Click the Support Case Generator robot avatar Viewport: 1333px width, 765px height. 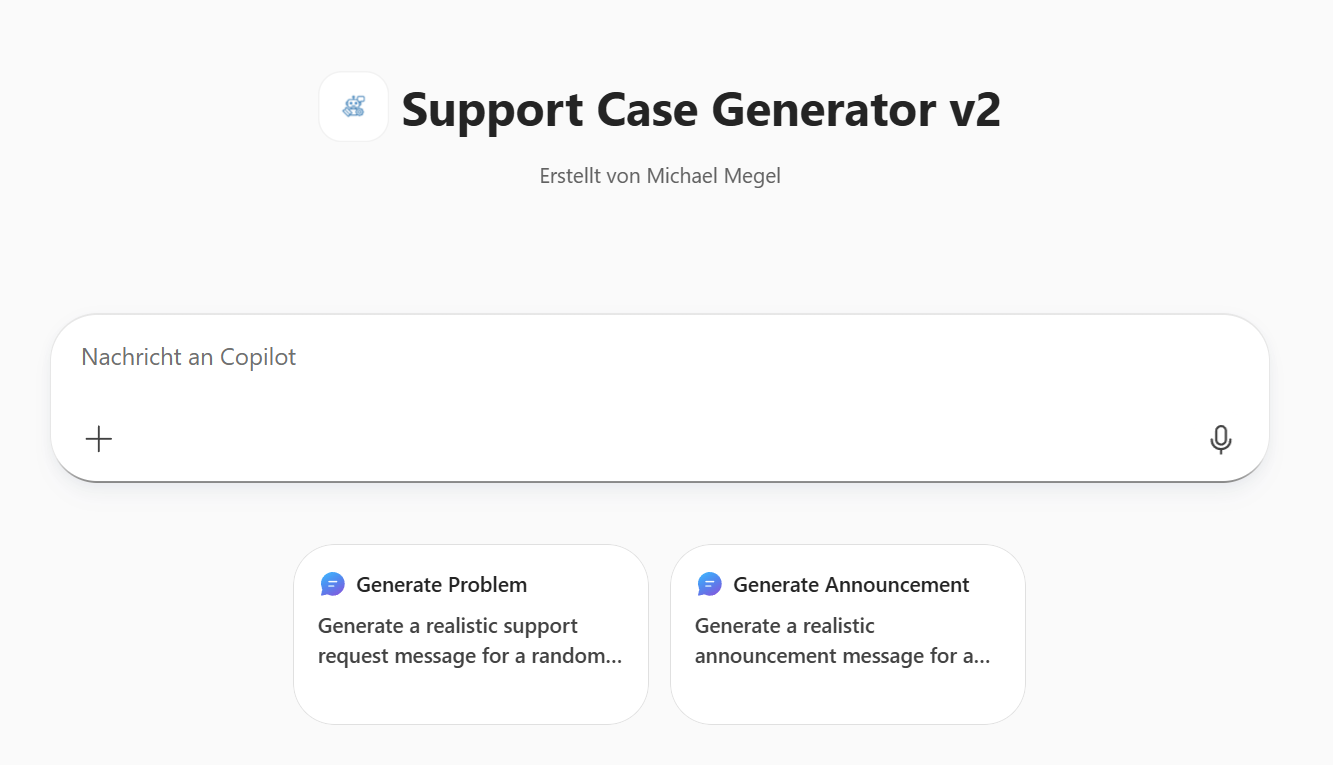353,107
